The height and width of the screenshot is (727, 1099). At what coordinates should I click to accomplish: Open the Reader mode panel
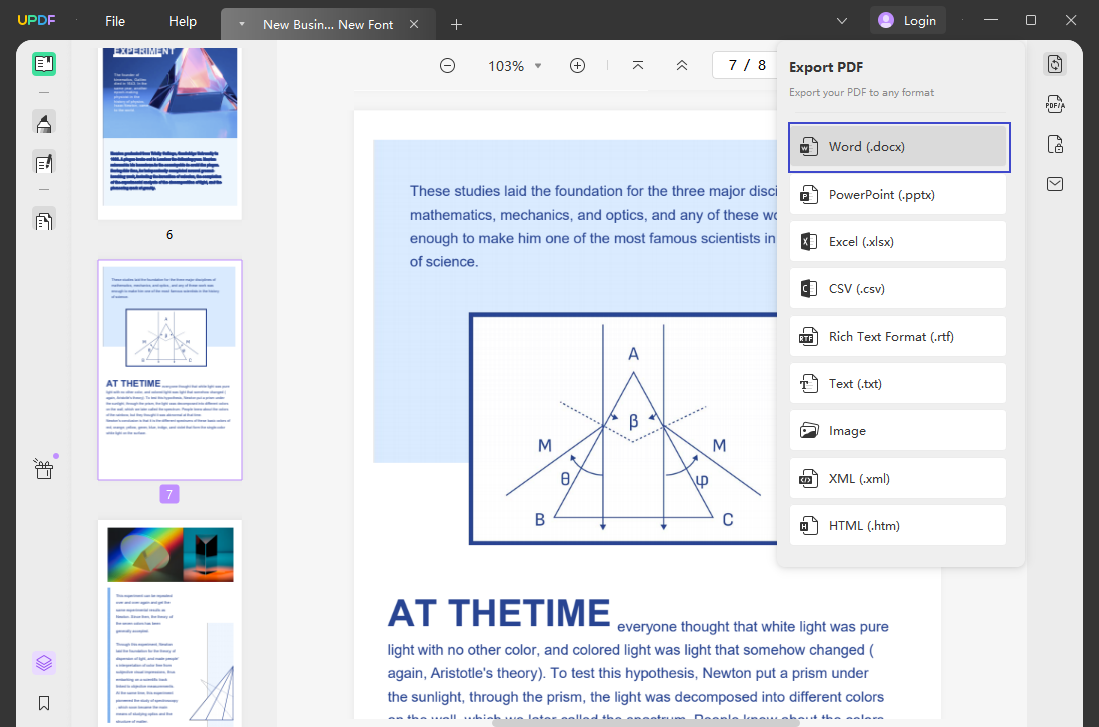(x=42, y=63)
